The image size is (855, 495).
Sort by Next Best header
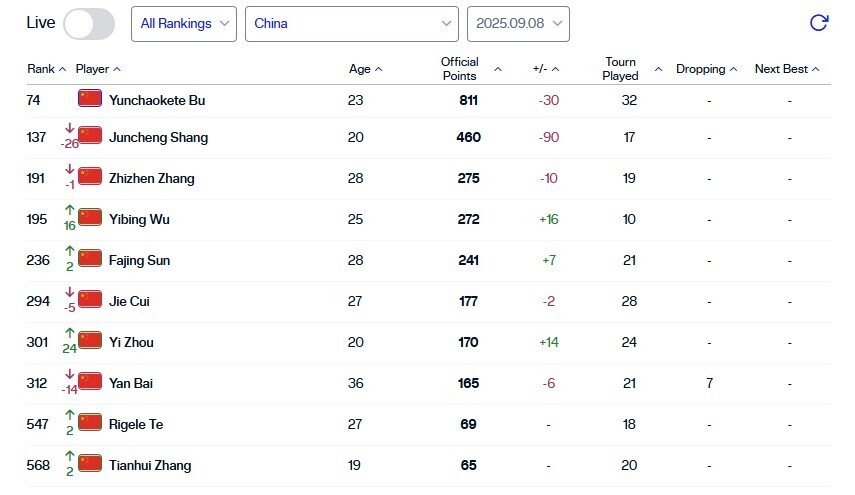click(787, 69)
